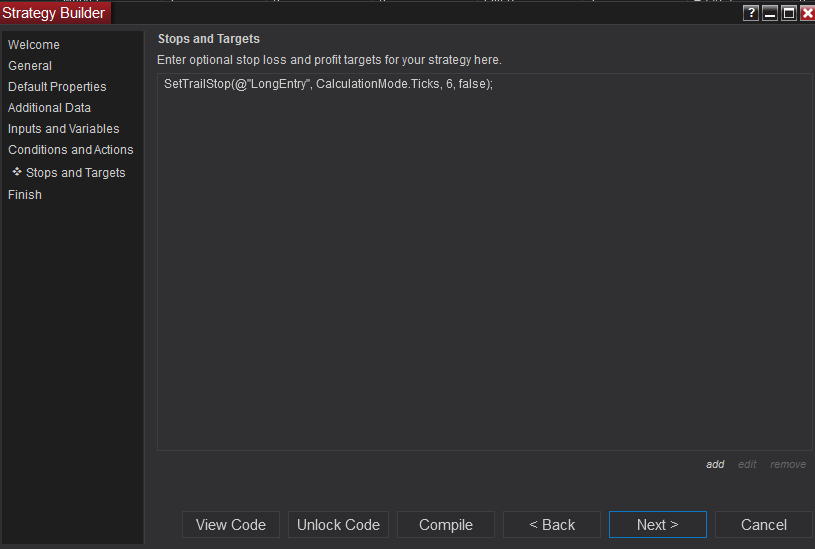This screenshot has height=549, width=815.
Task: Jump to the Finish step
Action: [25, 195]
